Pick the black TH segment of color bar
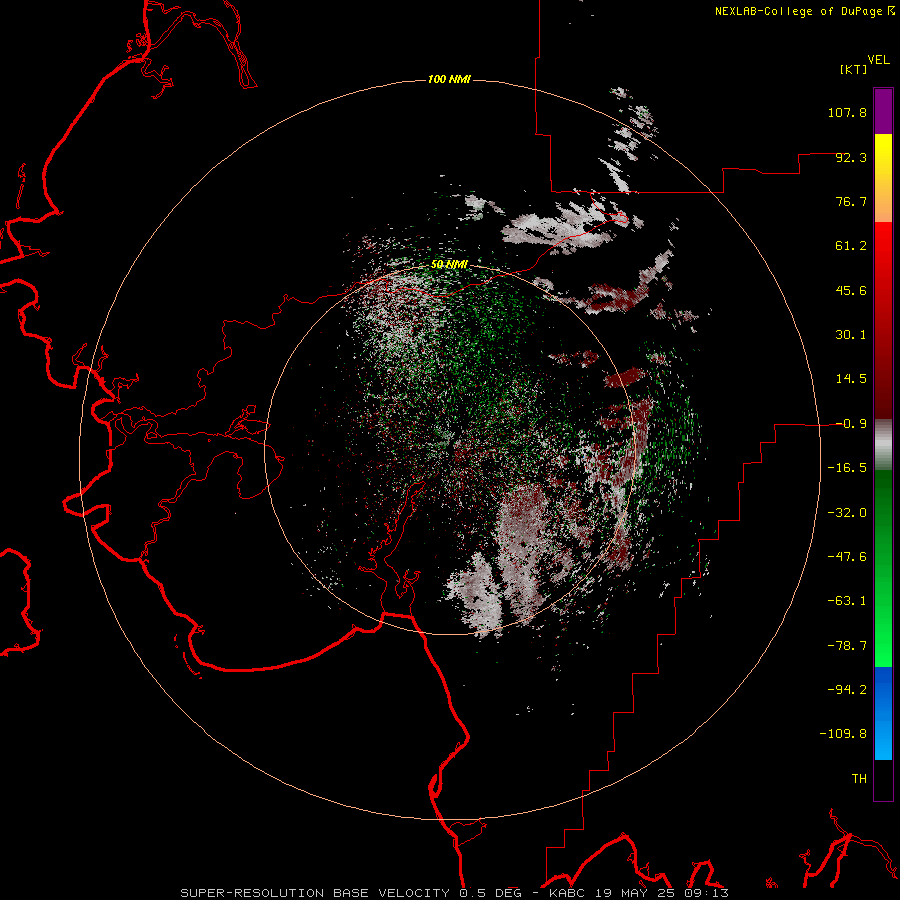The width and height of the screenshot is (900, 900). [883, 779]
